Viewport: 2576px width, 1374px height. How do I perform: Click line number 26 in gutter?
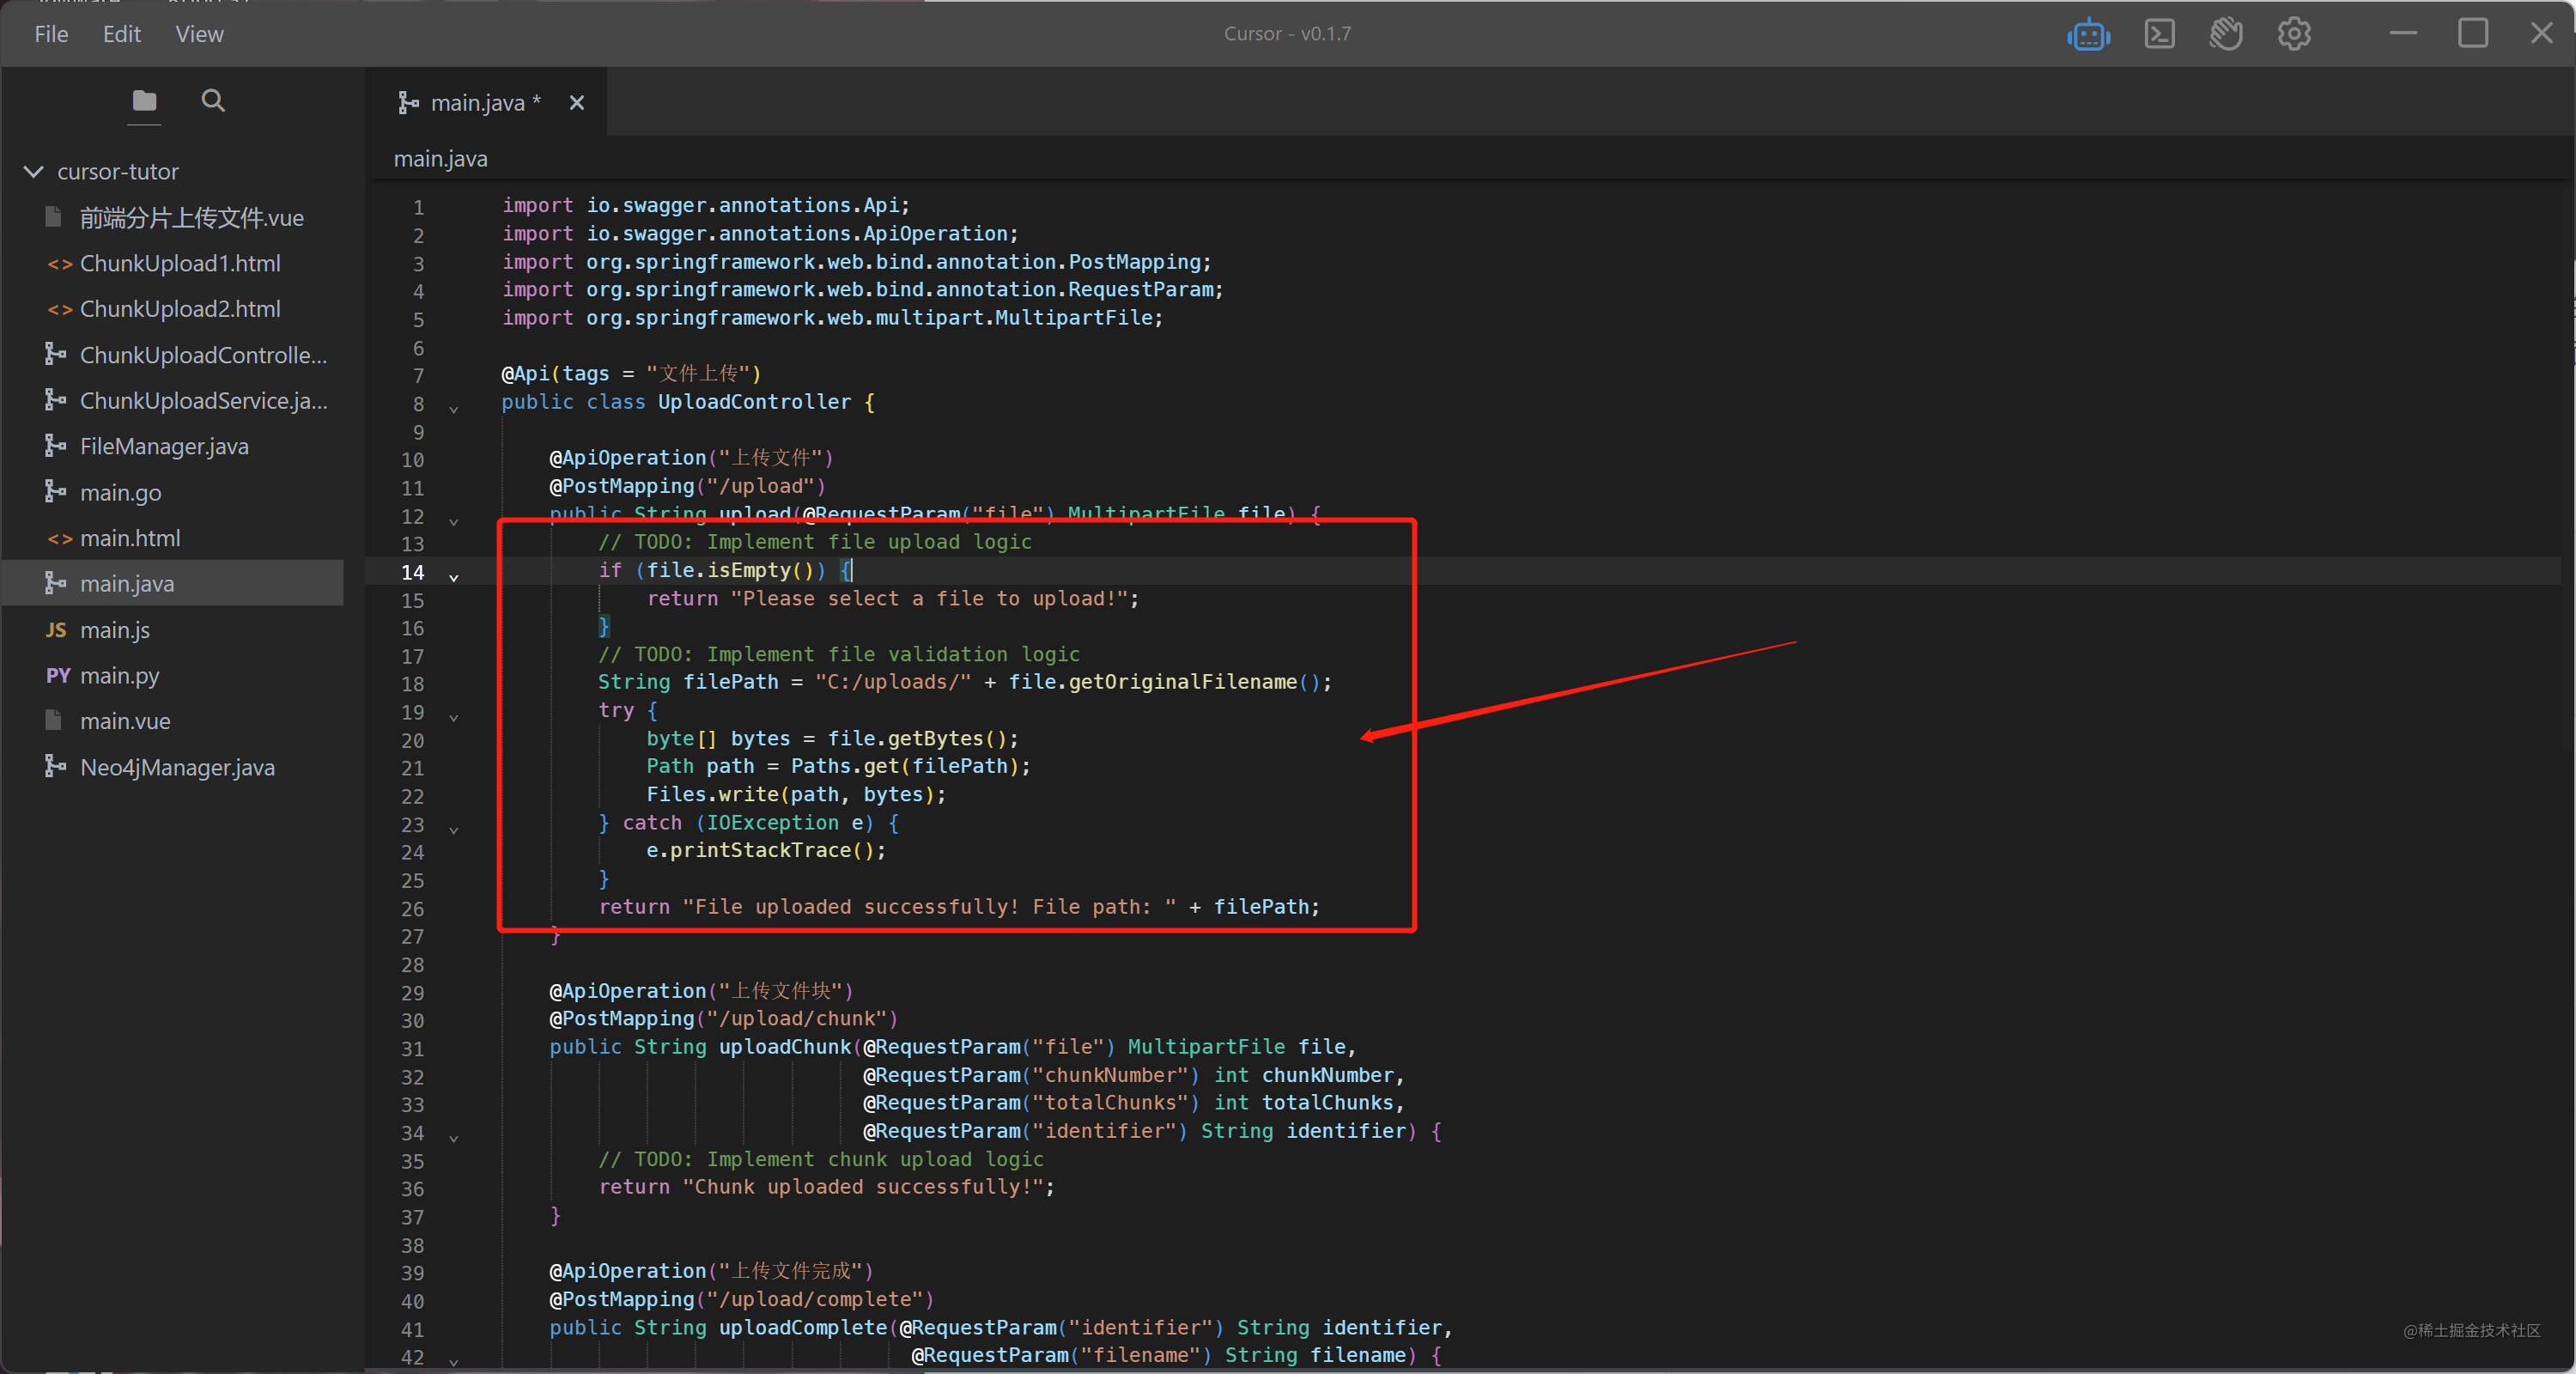413,909
